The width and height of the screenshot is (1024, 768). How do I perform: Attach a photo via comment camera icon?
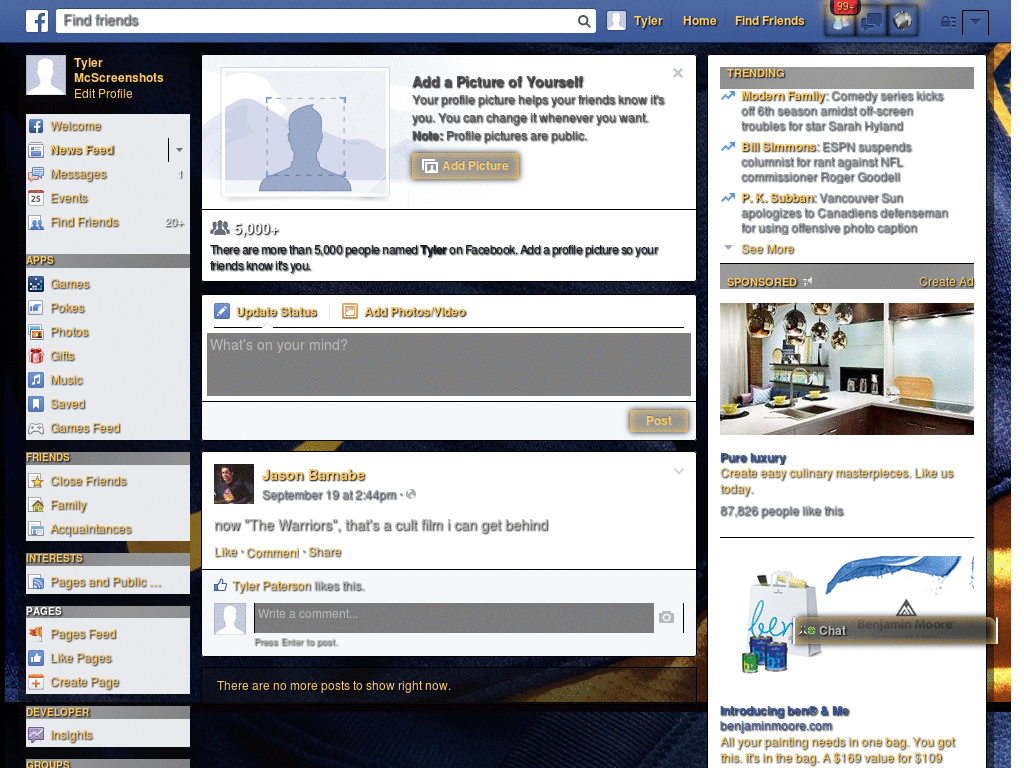point(666,617)
